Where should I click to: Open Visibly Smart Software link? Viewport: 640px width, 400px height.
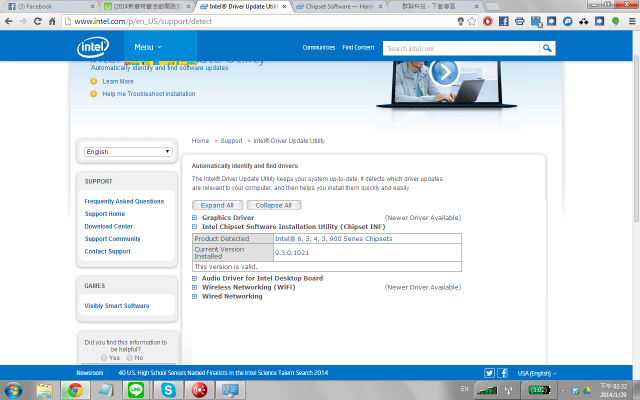[x=117, y=306]
